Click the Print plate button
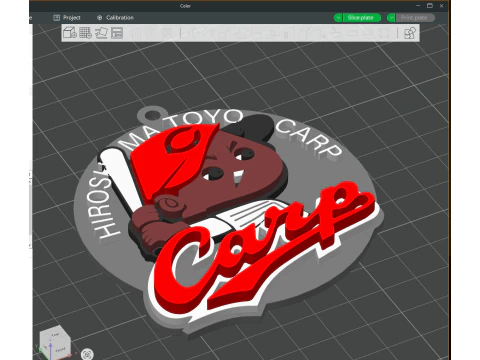The width and height of the screenshot is (480, 360). point(415,18)
